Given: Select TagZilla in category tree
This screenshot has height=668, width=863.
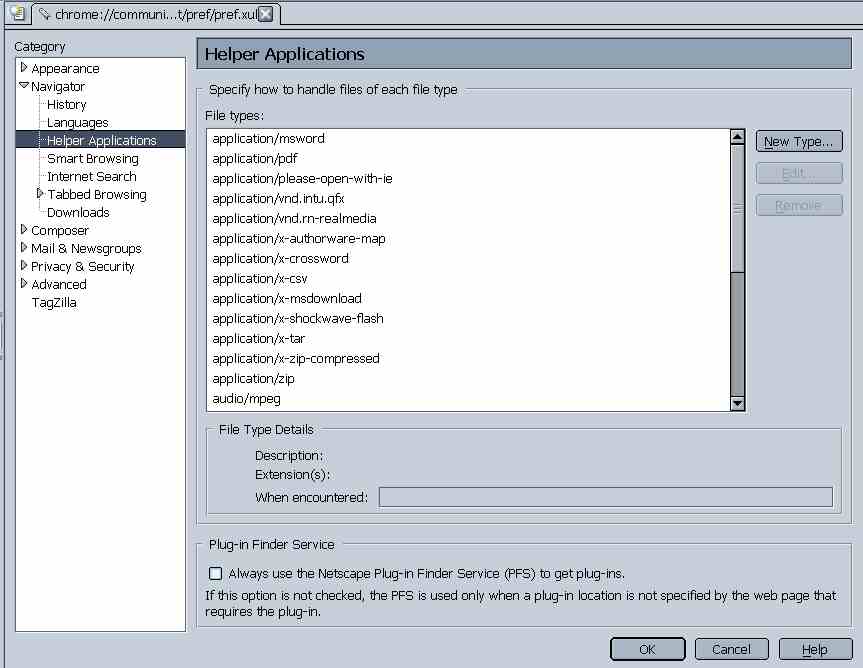Looking at the screenshot, I should coord(54,303).
